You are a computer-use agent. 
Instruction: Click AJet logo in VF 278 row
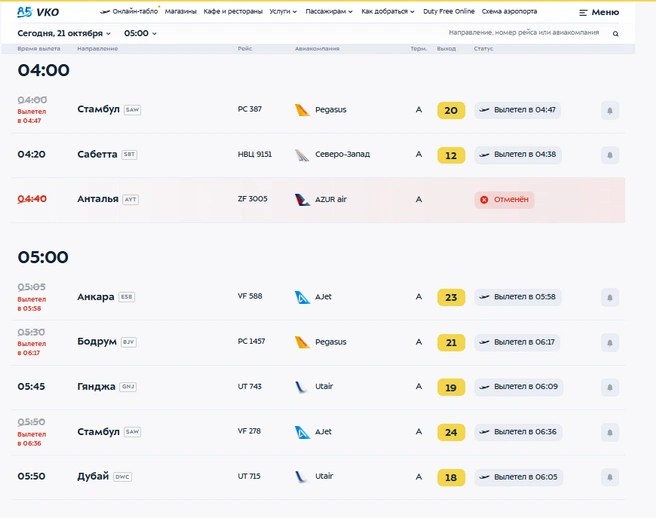click(x=302, y=432)
